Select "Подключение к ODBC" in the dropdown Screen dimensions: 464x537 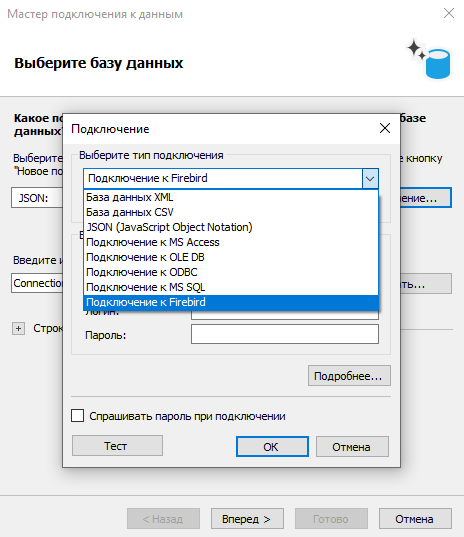pyautogui.click(x=231, y=272)
